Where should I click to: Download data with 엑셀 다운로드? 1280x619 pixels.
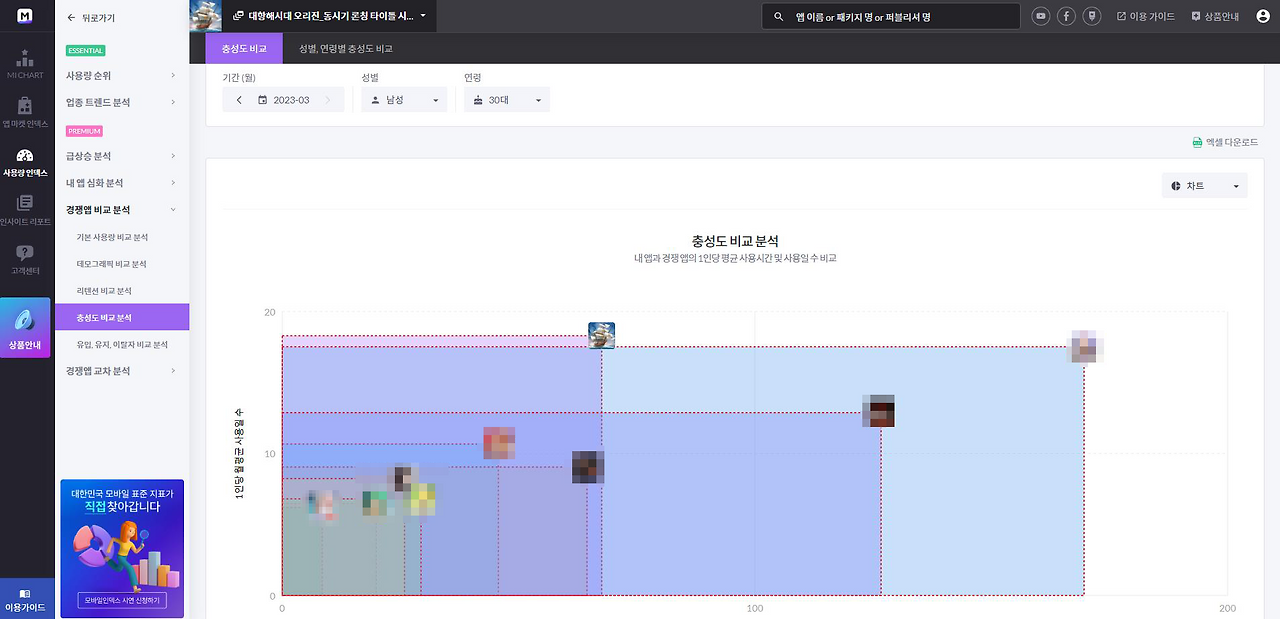tap(1225, 142)
